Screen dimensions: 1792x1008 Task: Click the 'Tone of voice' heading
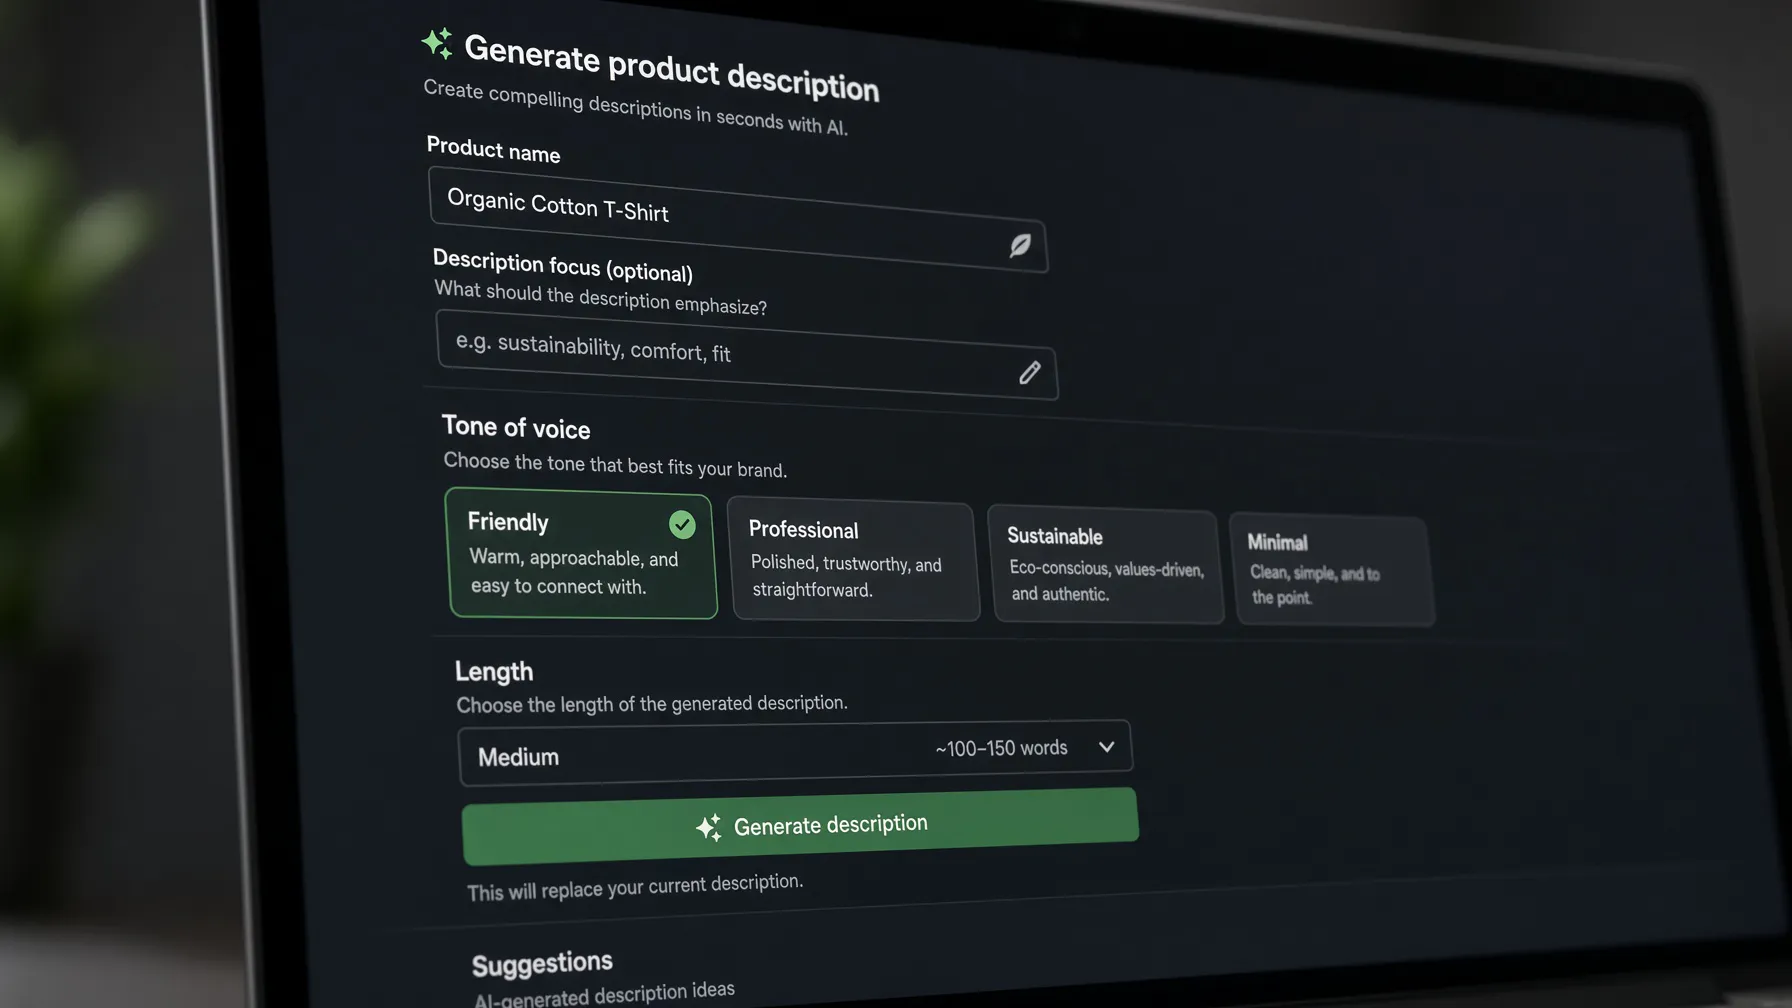point(516,427)
